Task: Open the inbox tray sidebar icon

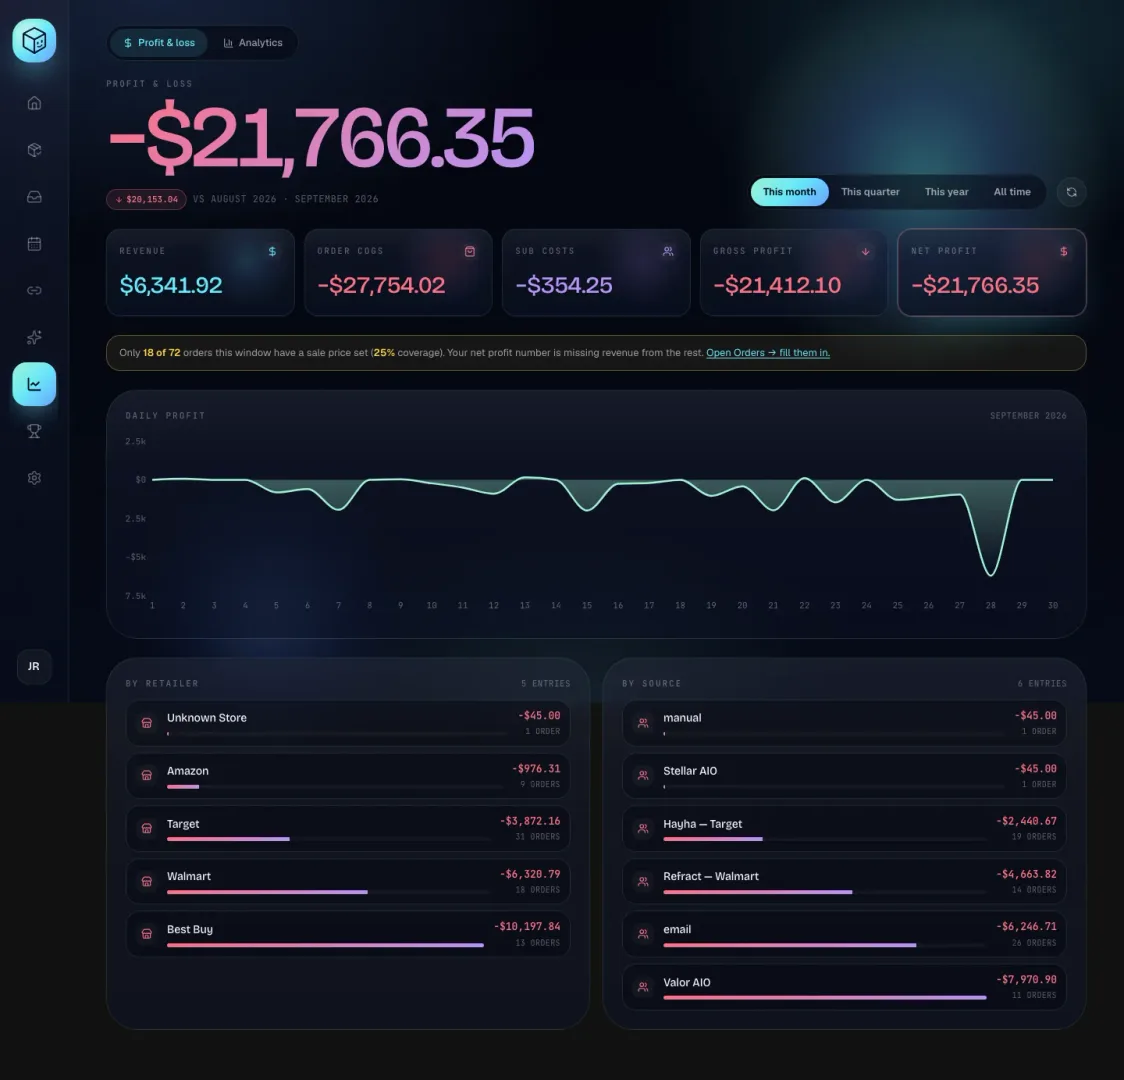Action: (34, 197)
